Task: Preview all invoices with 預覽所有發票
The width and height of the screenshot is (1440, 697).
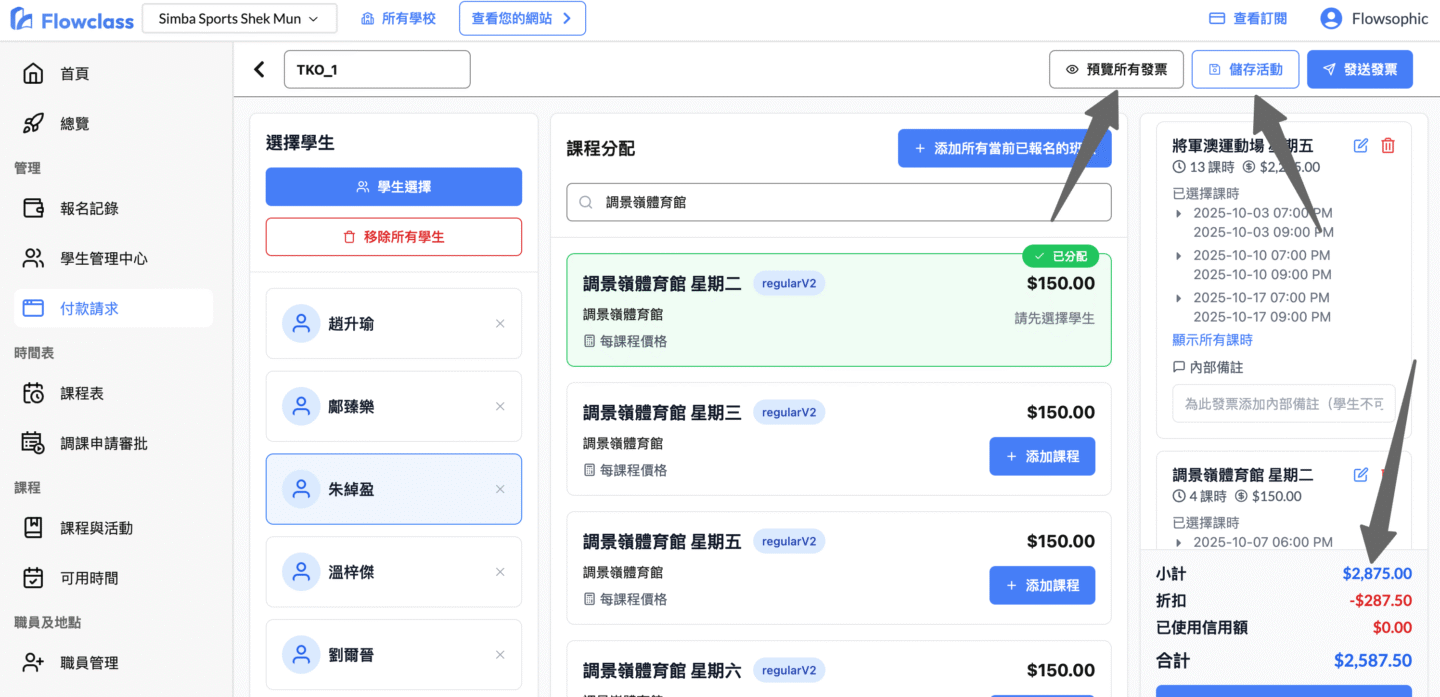Action: (1116, 70)
